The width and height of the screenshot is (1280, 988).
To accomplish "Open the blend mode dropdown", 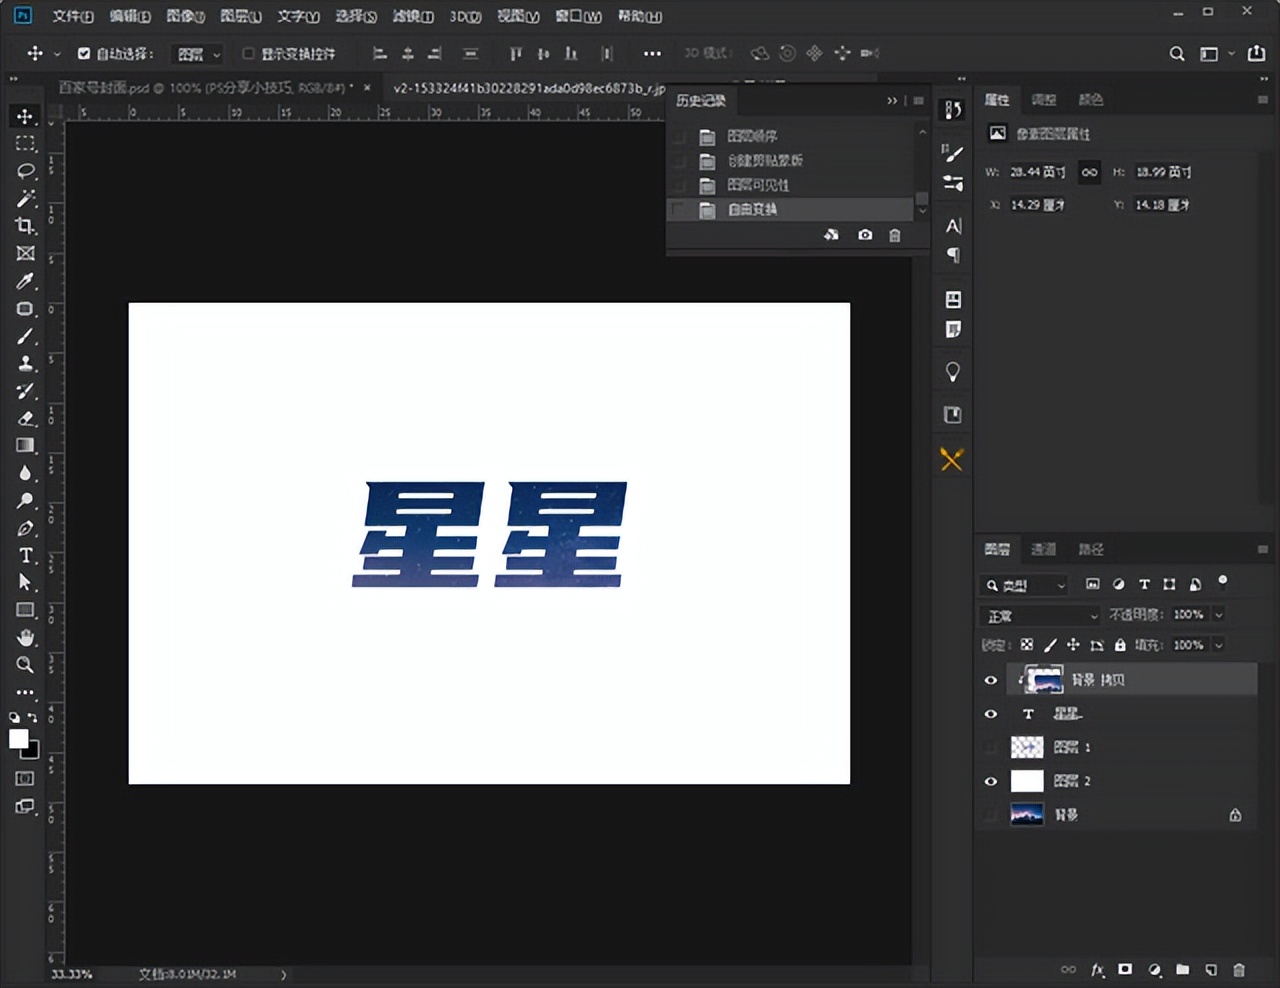I will [x=1040, y=616].
